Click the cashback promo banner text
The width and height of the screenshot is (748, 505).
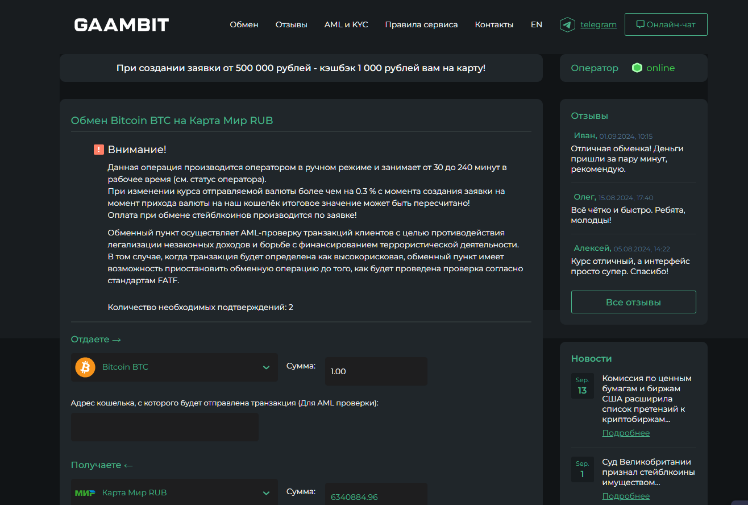pos(301,68)
